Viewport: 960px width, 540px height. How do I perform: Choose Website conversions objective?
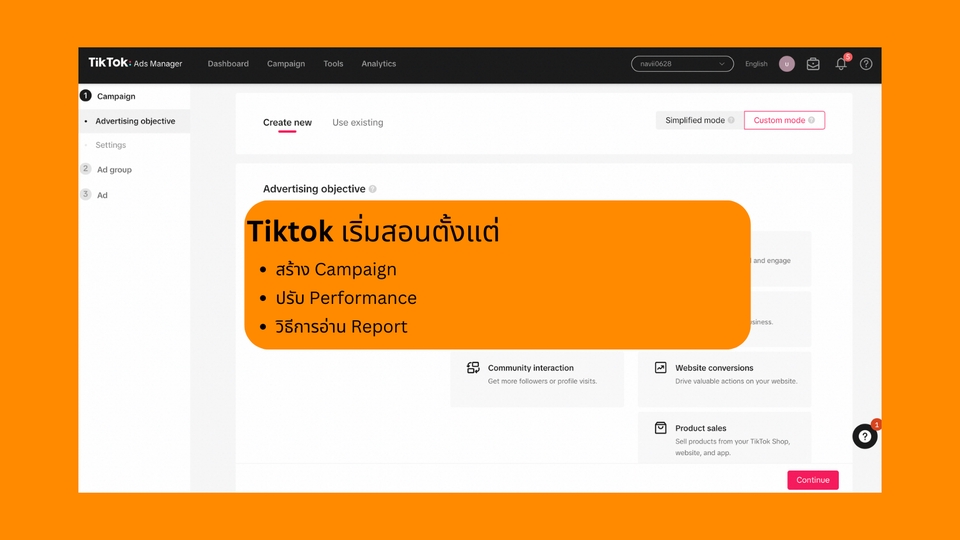point(724,379)
